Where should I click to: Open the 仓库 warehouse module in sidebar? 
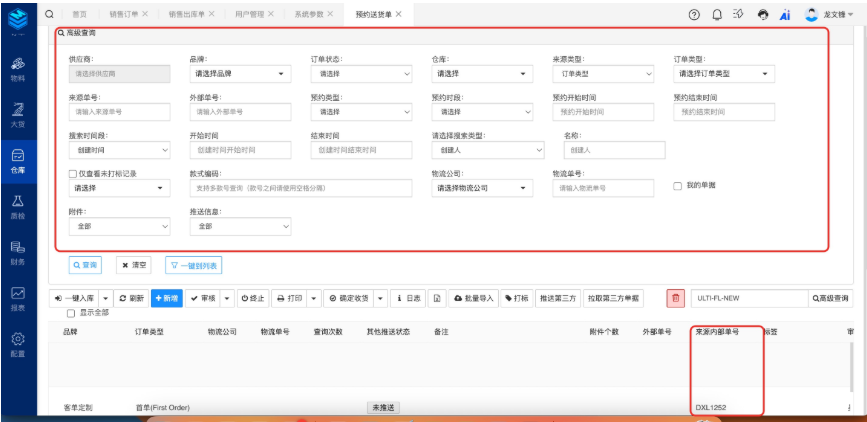point(17,160)
